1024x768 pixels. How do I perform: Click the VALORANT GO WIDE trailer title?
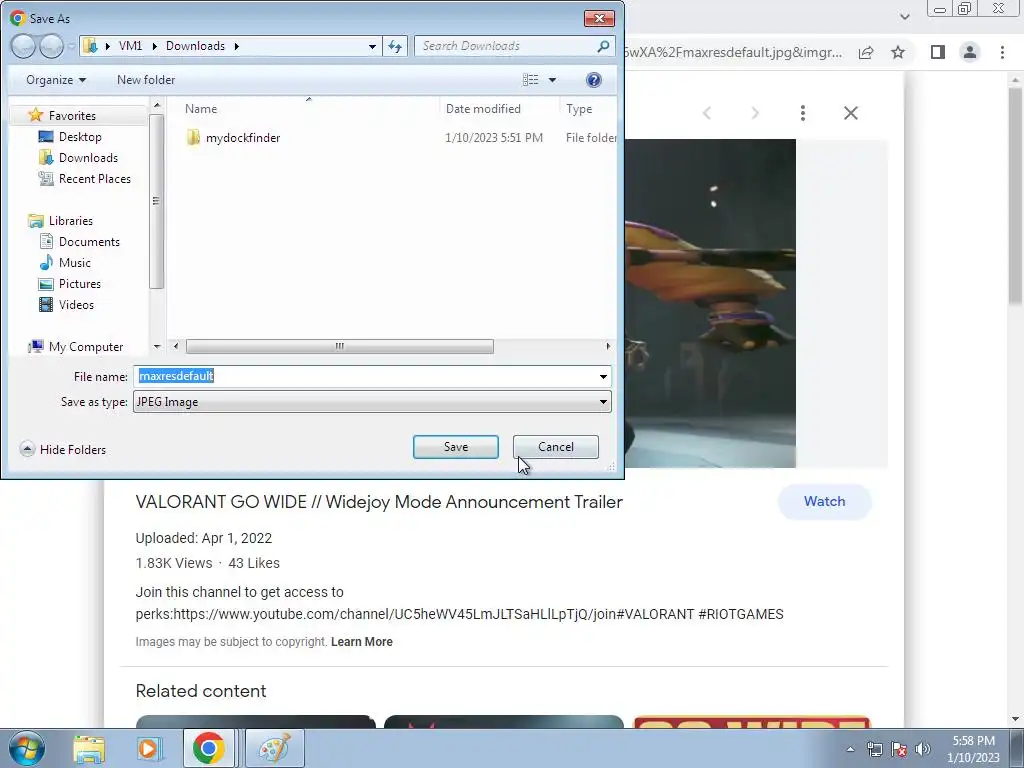click(379, 502)
